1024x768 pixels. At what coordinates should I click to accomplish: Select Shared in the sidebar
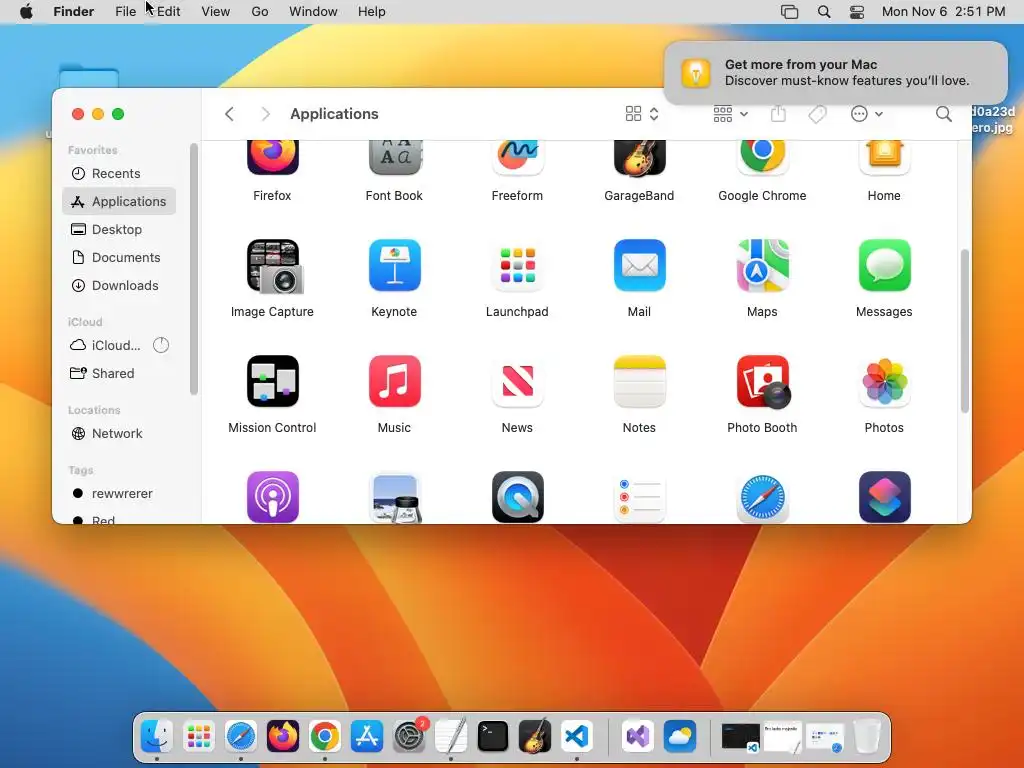click(x=119, y=374)
